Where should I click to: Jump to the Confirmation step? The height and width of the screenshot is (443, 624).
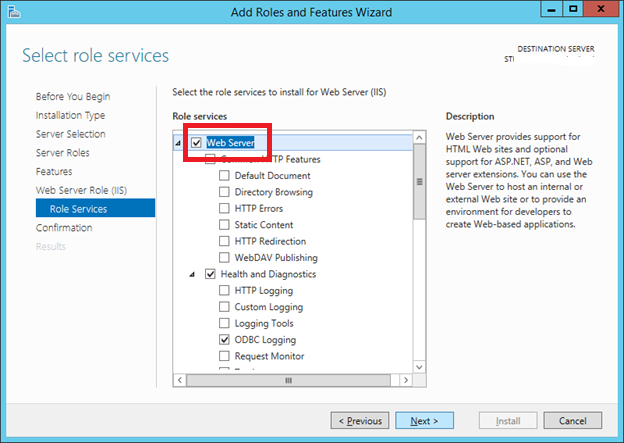point(64,228)
